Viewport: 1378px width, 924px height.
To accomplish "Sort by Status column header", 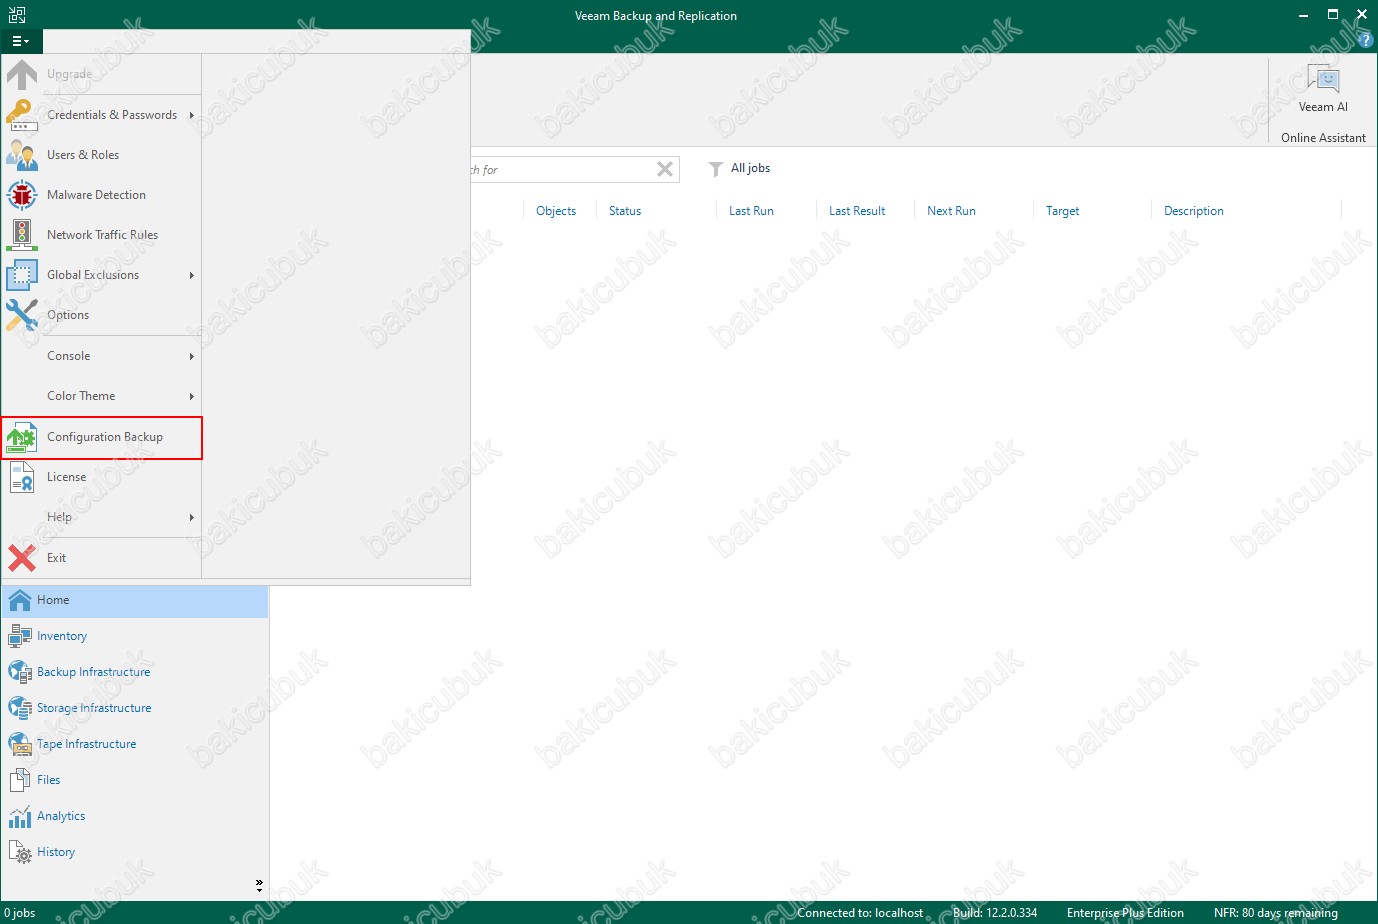I will (x=625, y=211).
